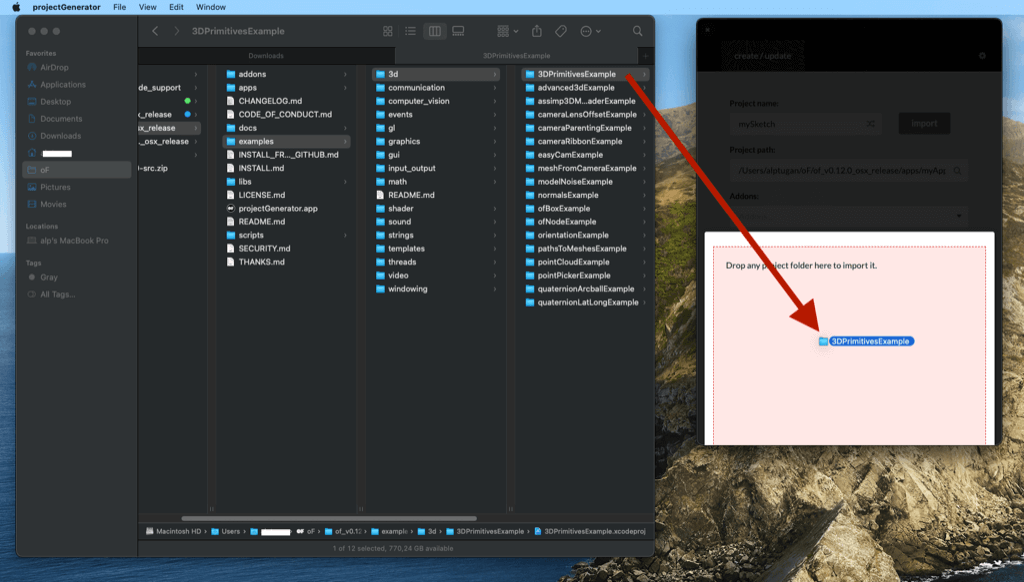This screenshot has width=1024, height=582.
Task: Click the Import button
Action: click(924, 123)
